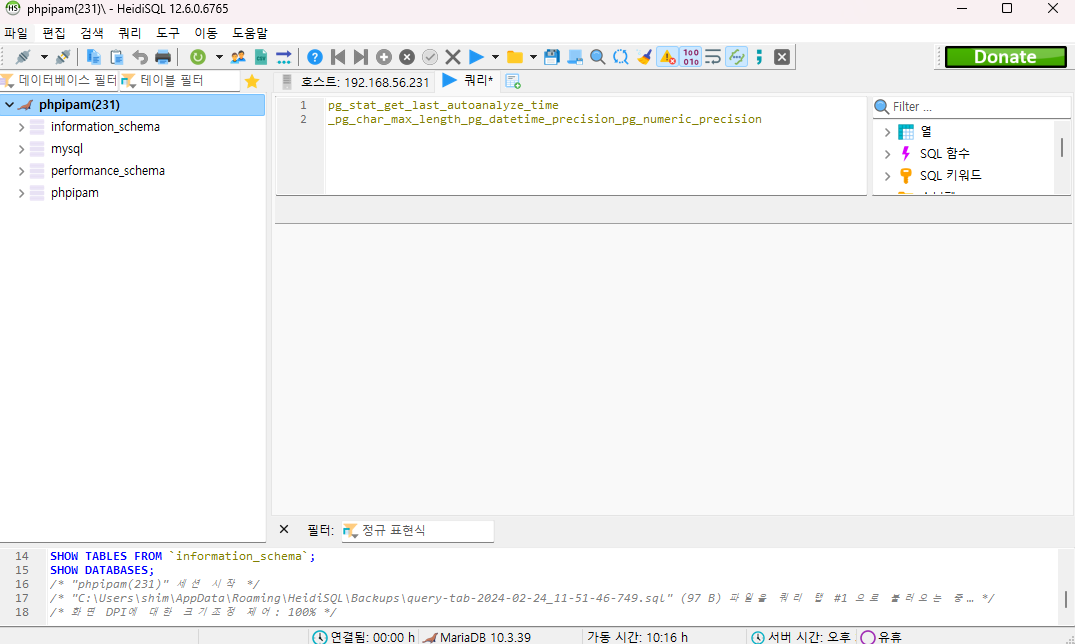Open the dropdown arrow beside run play icon
1075x644 pixels.
495,57
